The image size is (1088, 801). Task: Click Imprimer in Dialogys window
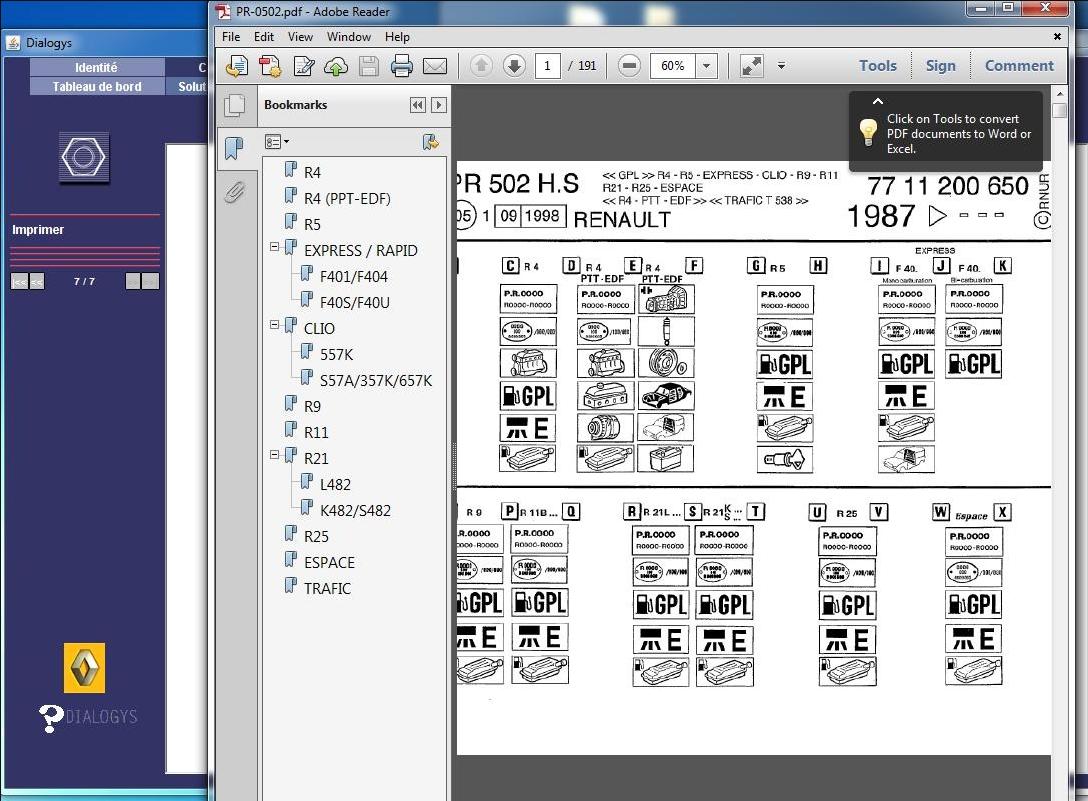[x=37, y=230]
